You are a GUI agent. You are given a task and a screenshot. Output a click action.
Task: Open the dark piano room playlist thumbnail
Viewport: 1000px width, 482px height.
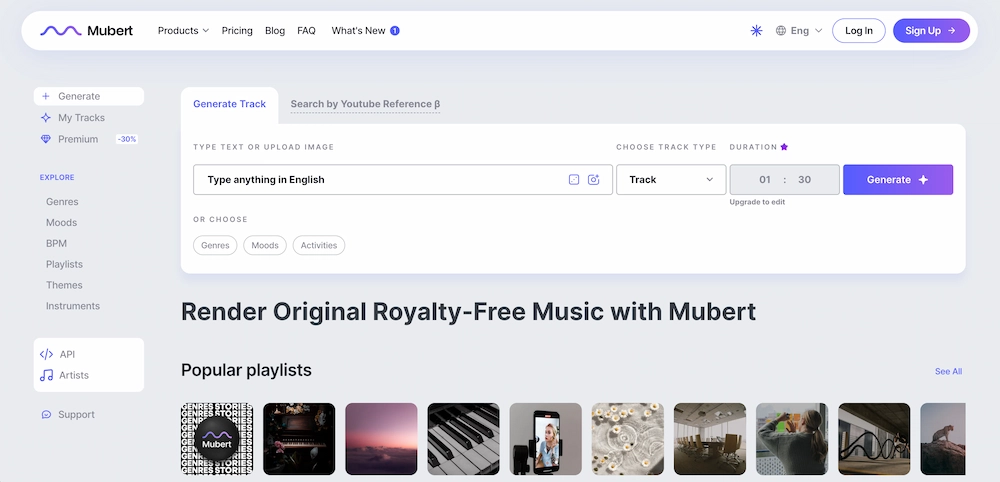pos(299,439)
